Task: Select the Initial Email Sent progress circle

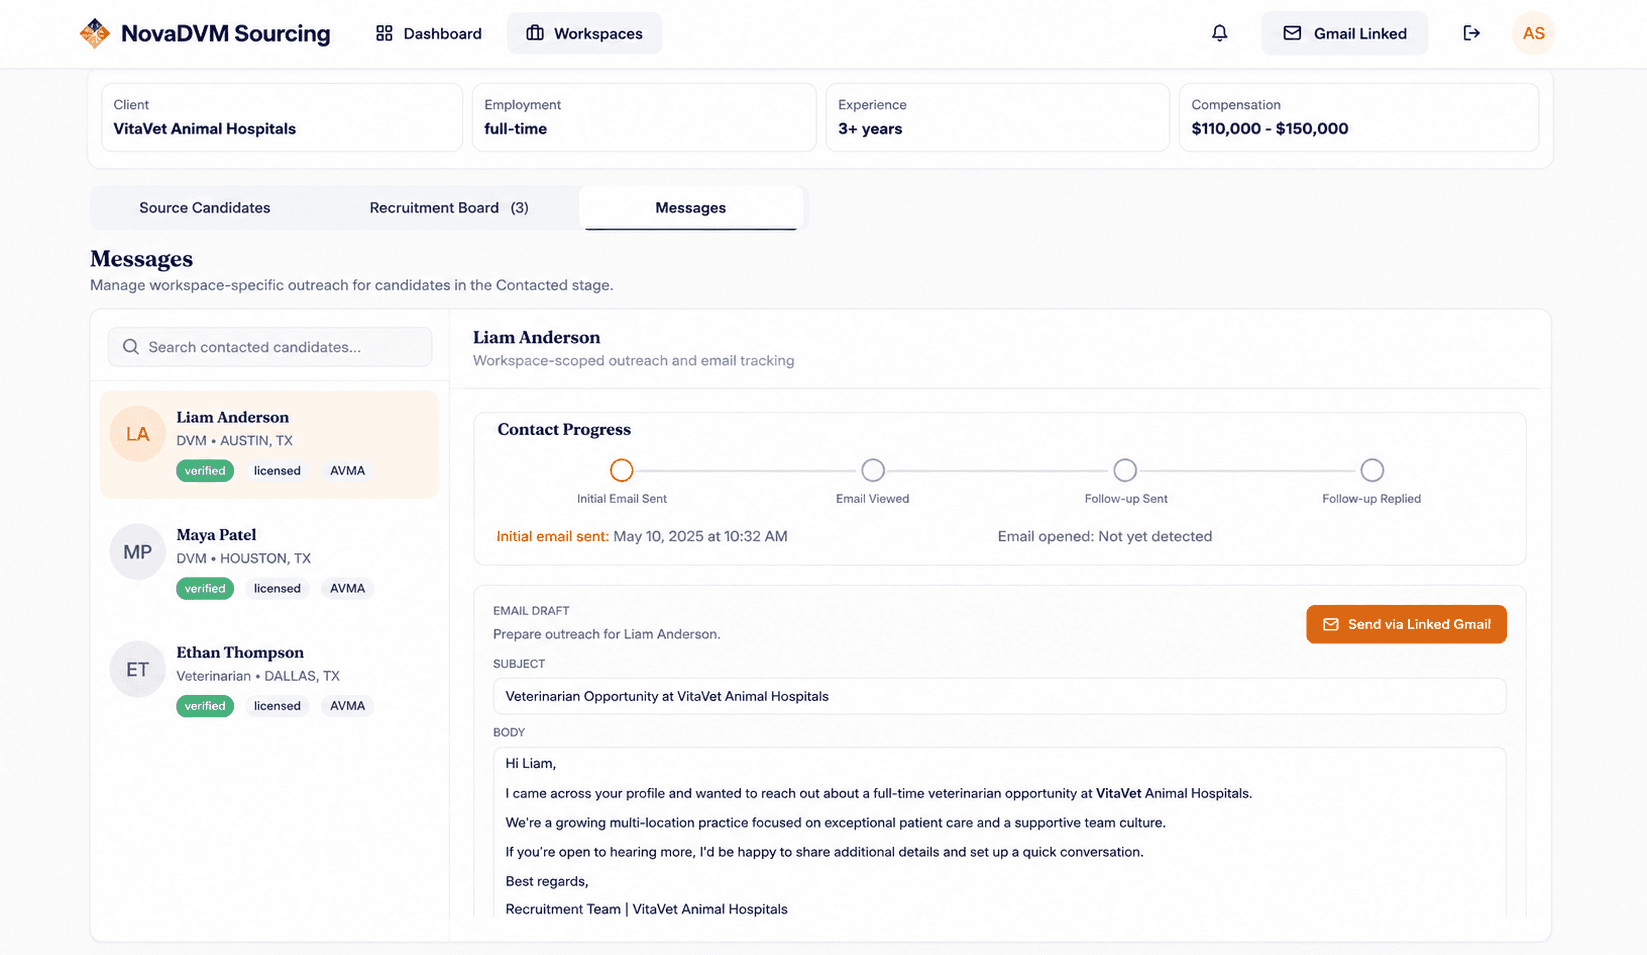Action: (622, 470)
